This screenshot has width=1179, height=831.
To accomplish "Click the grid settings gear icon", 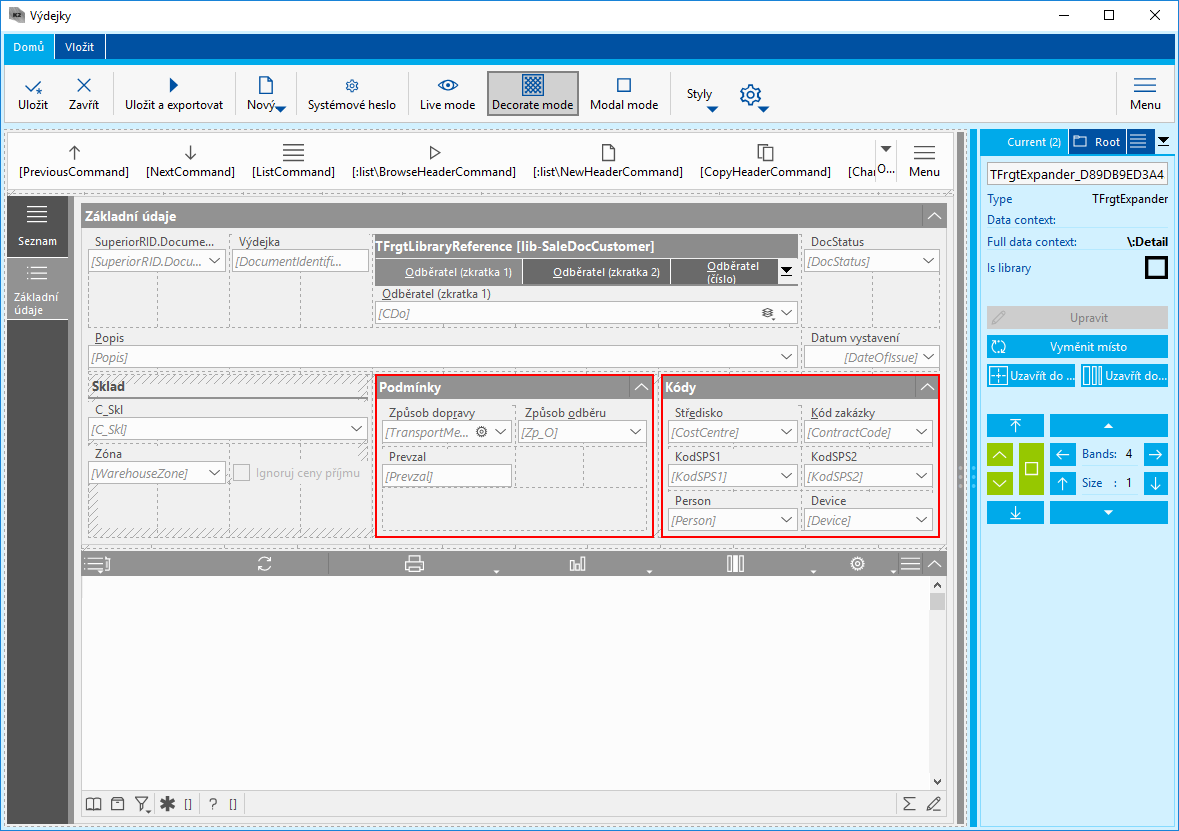I will [857, 563].
